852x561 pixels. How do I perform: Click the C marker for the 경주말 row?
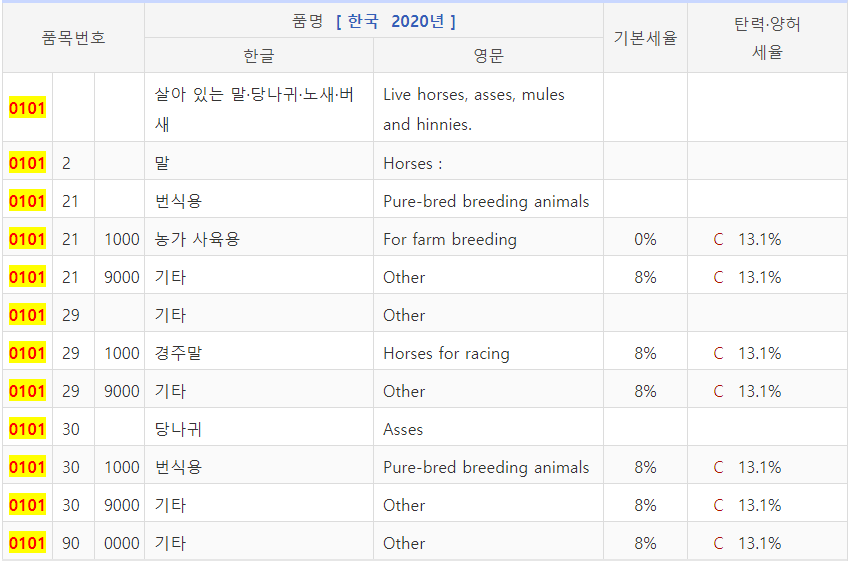[718, 353]
